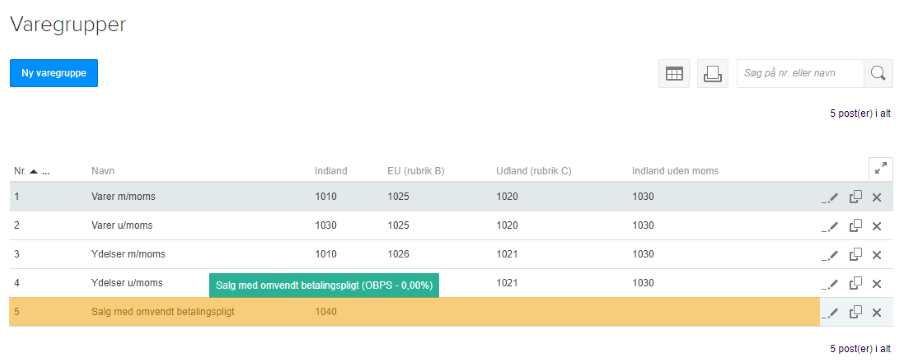Screen dimensions: 900x363
Task: Copy the Varer m/moms product group
Action: pos(855,197)
